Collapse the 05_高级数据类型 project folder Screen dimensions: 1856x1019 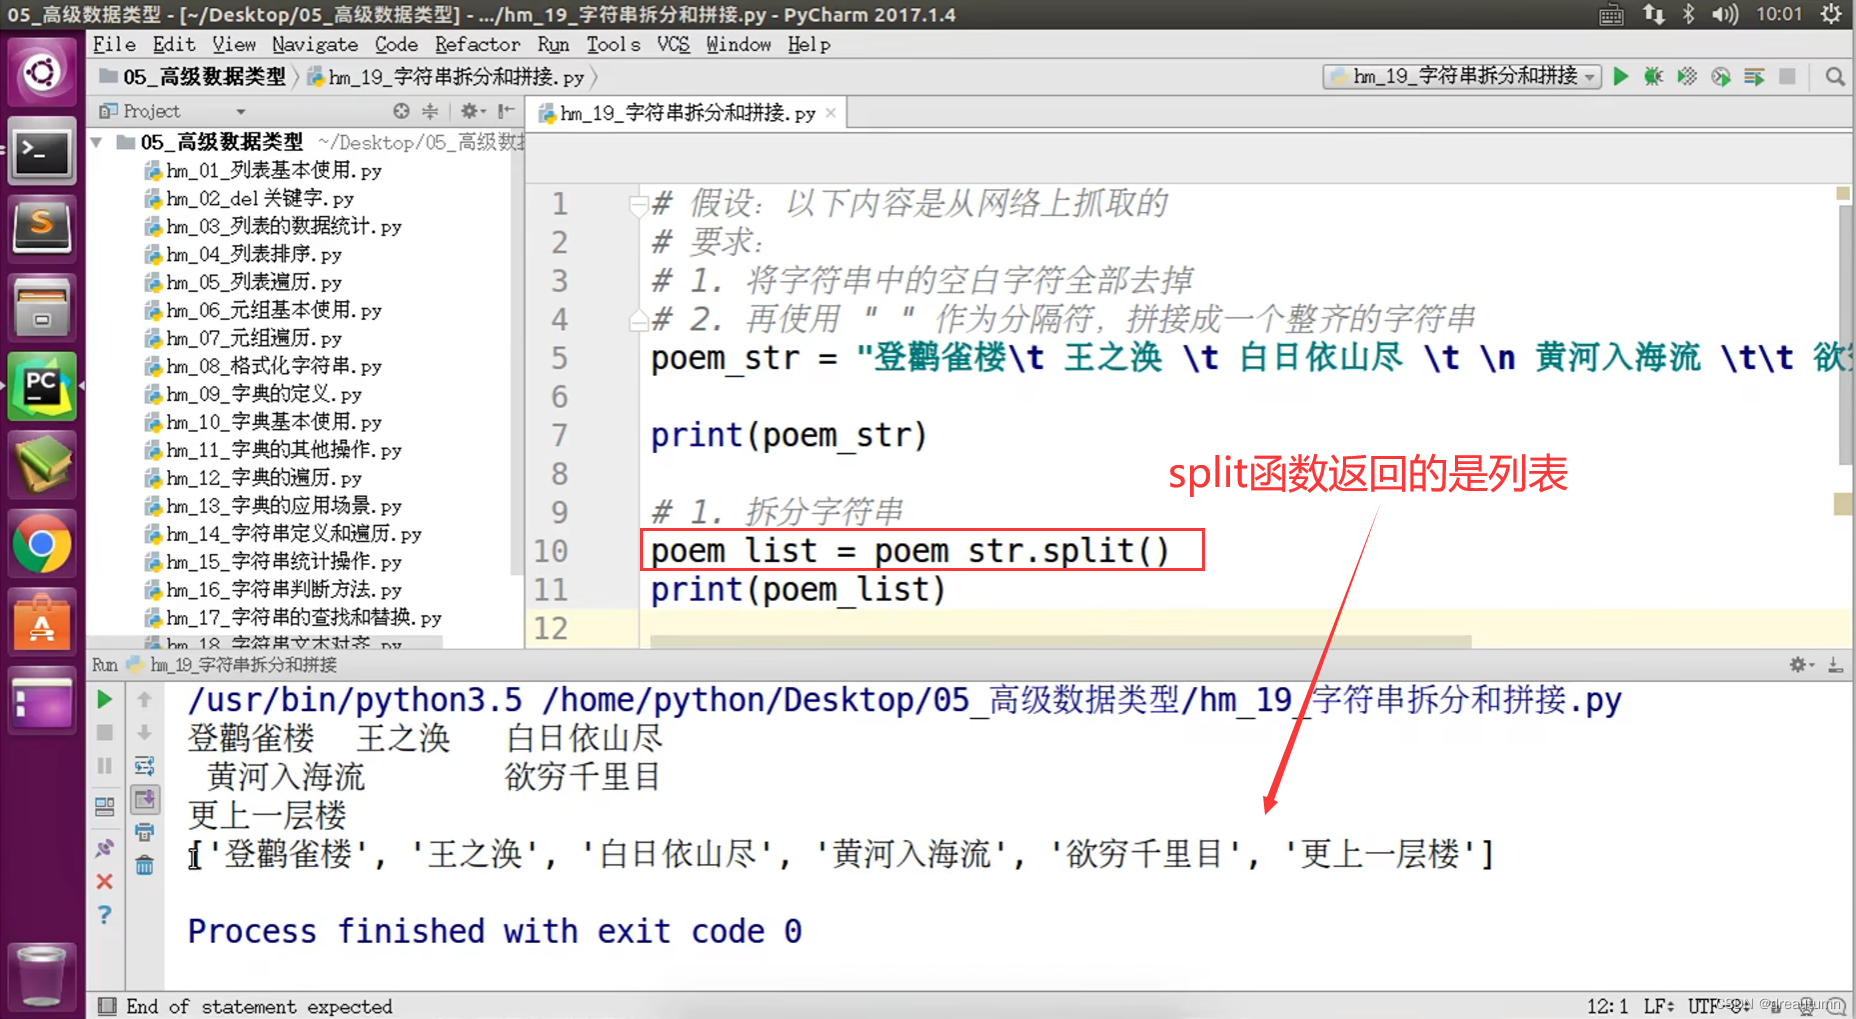(x=97, y=143)
